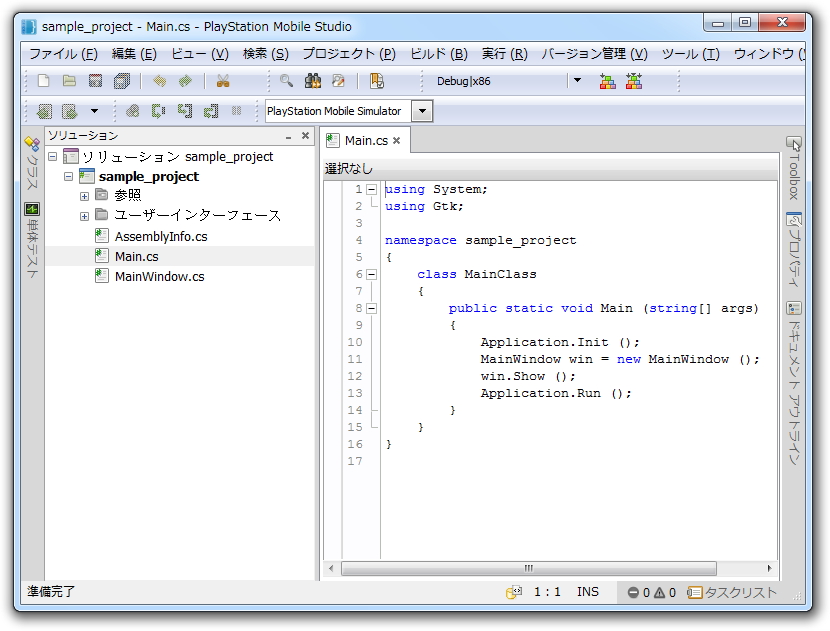Collapse the sample_project project node
The height and width of the screenshot is (631, 830).
[x=68, y=176]
